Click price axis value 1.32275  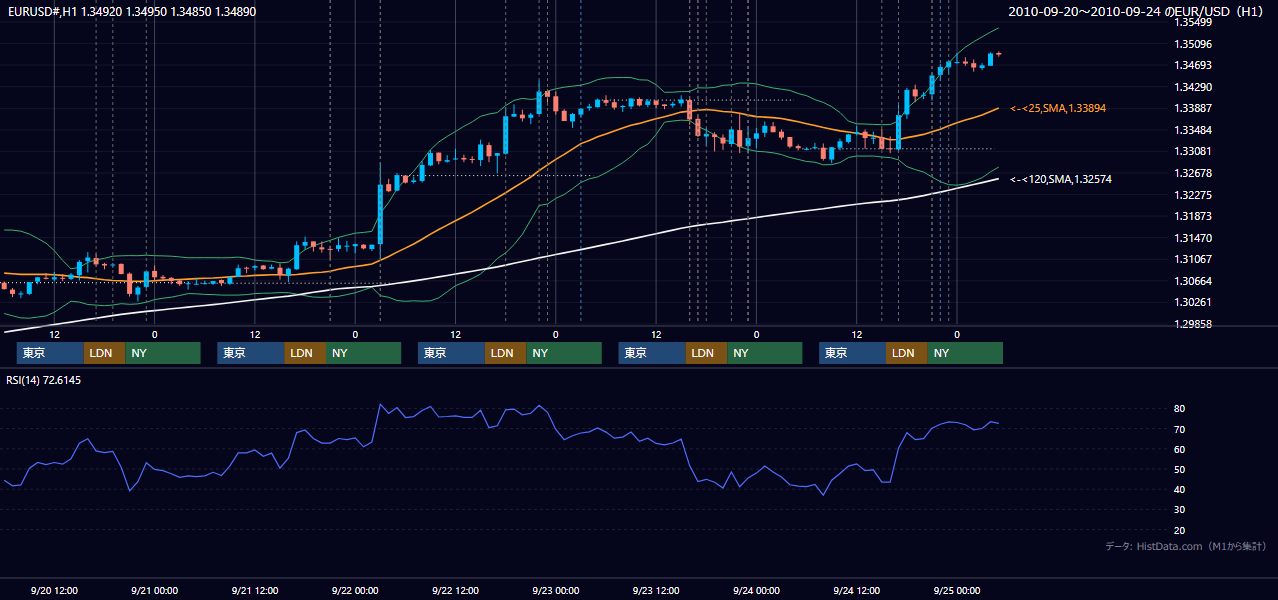(x=1193, y=195)
